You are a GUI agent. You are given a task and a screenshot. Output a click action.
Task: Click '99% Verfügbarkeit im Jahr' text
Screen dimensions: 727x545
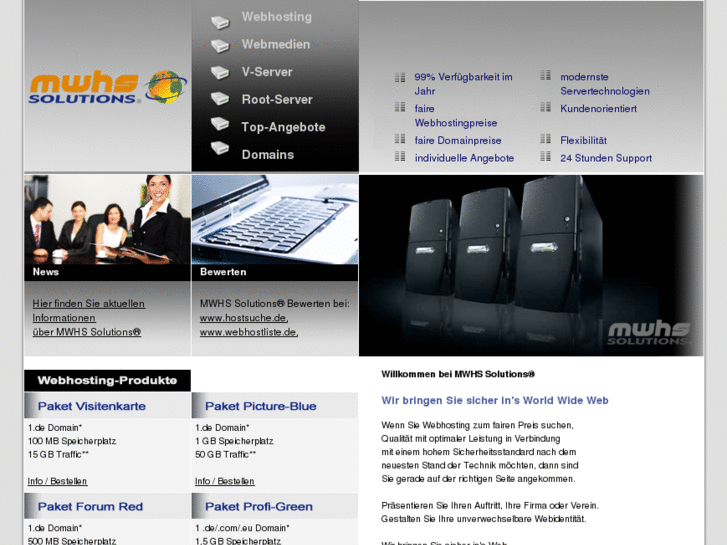(463, 84)
